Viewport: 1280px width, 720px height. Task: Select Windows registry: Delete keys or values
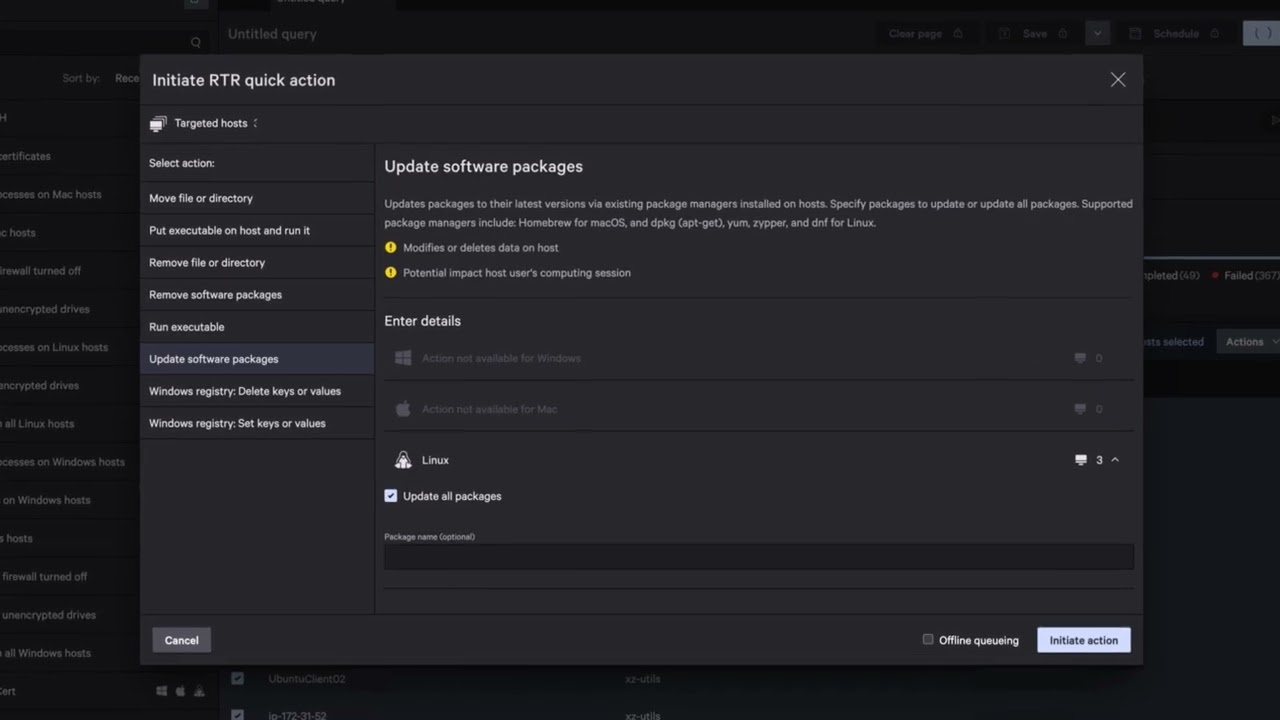pyautogui.click(x=257, y=390)
